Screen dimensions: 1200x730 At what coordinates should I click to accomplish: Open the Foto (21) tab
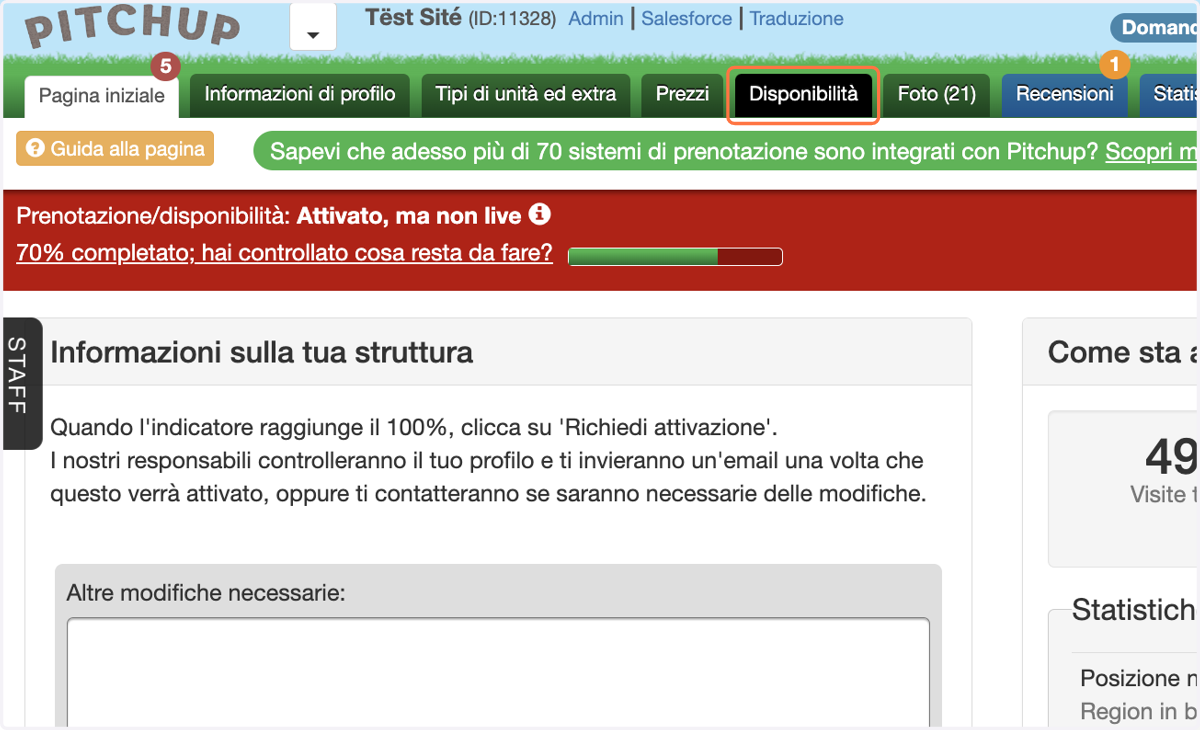pyautogui.click(x=937, y=95)
